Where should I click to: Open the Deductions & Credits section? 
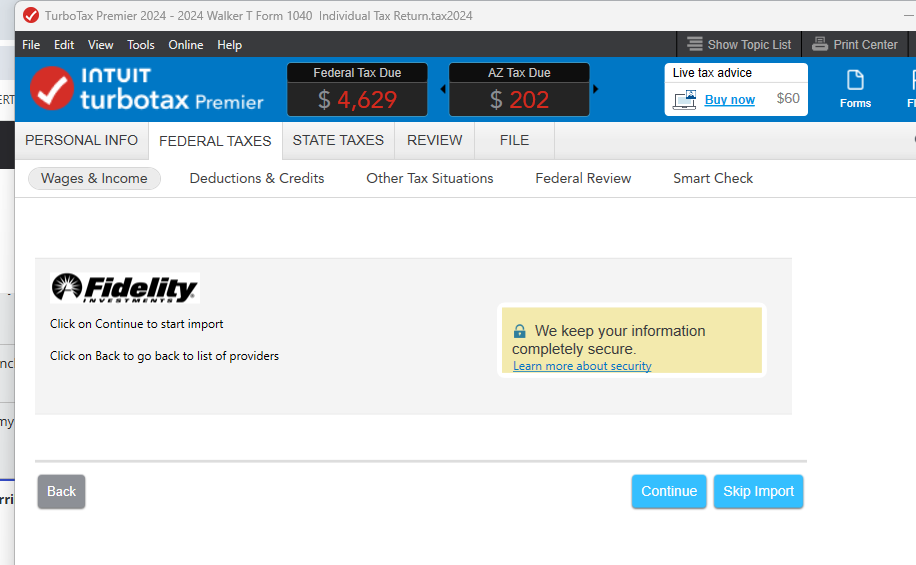click(x=257, y=178)
